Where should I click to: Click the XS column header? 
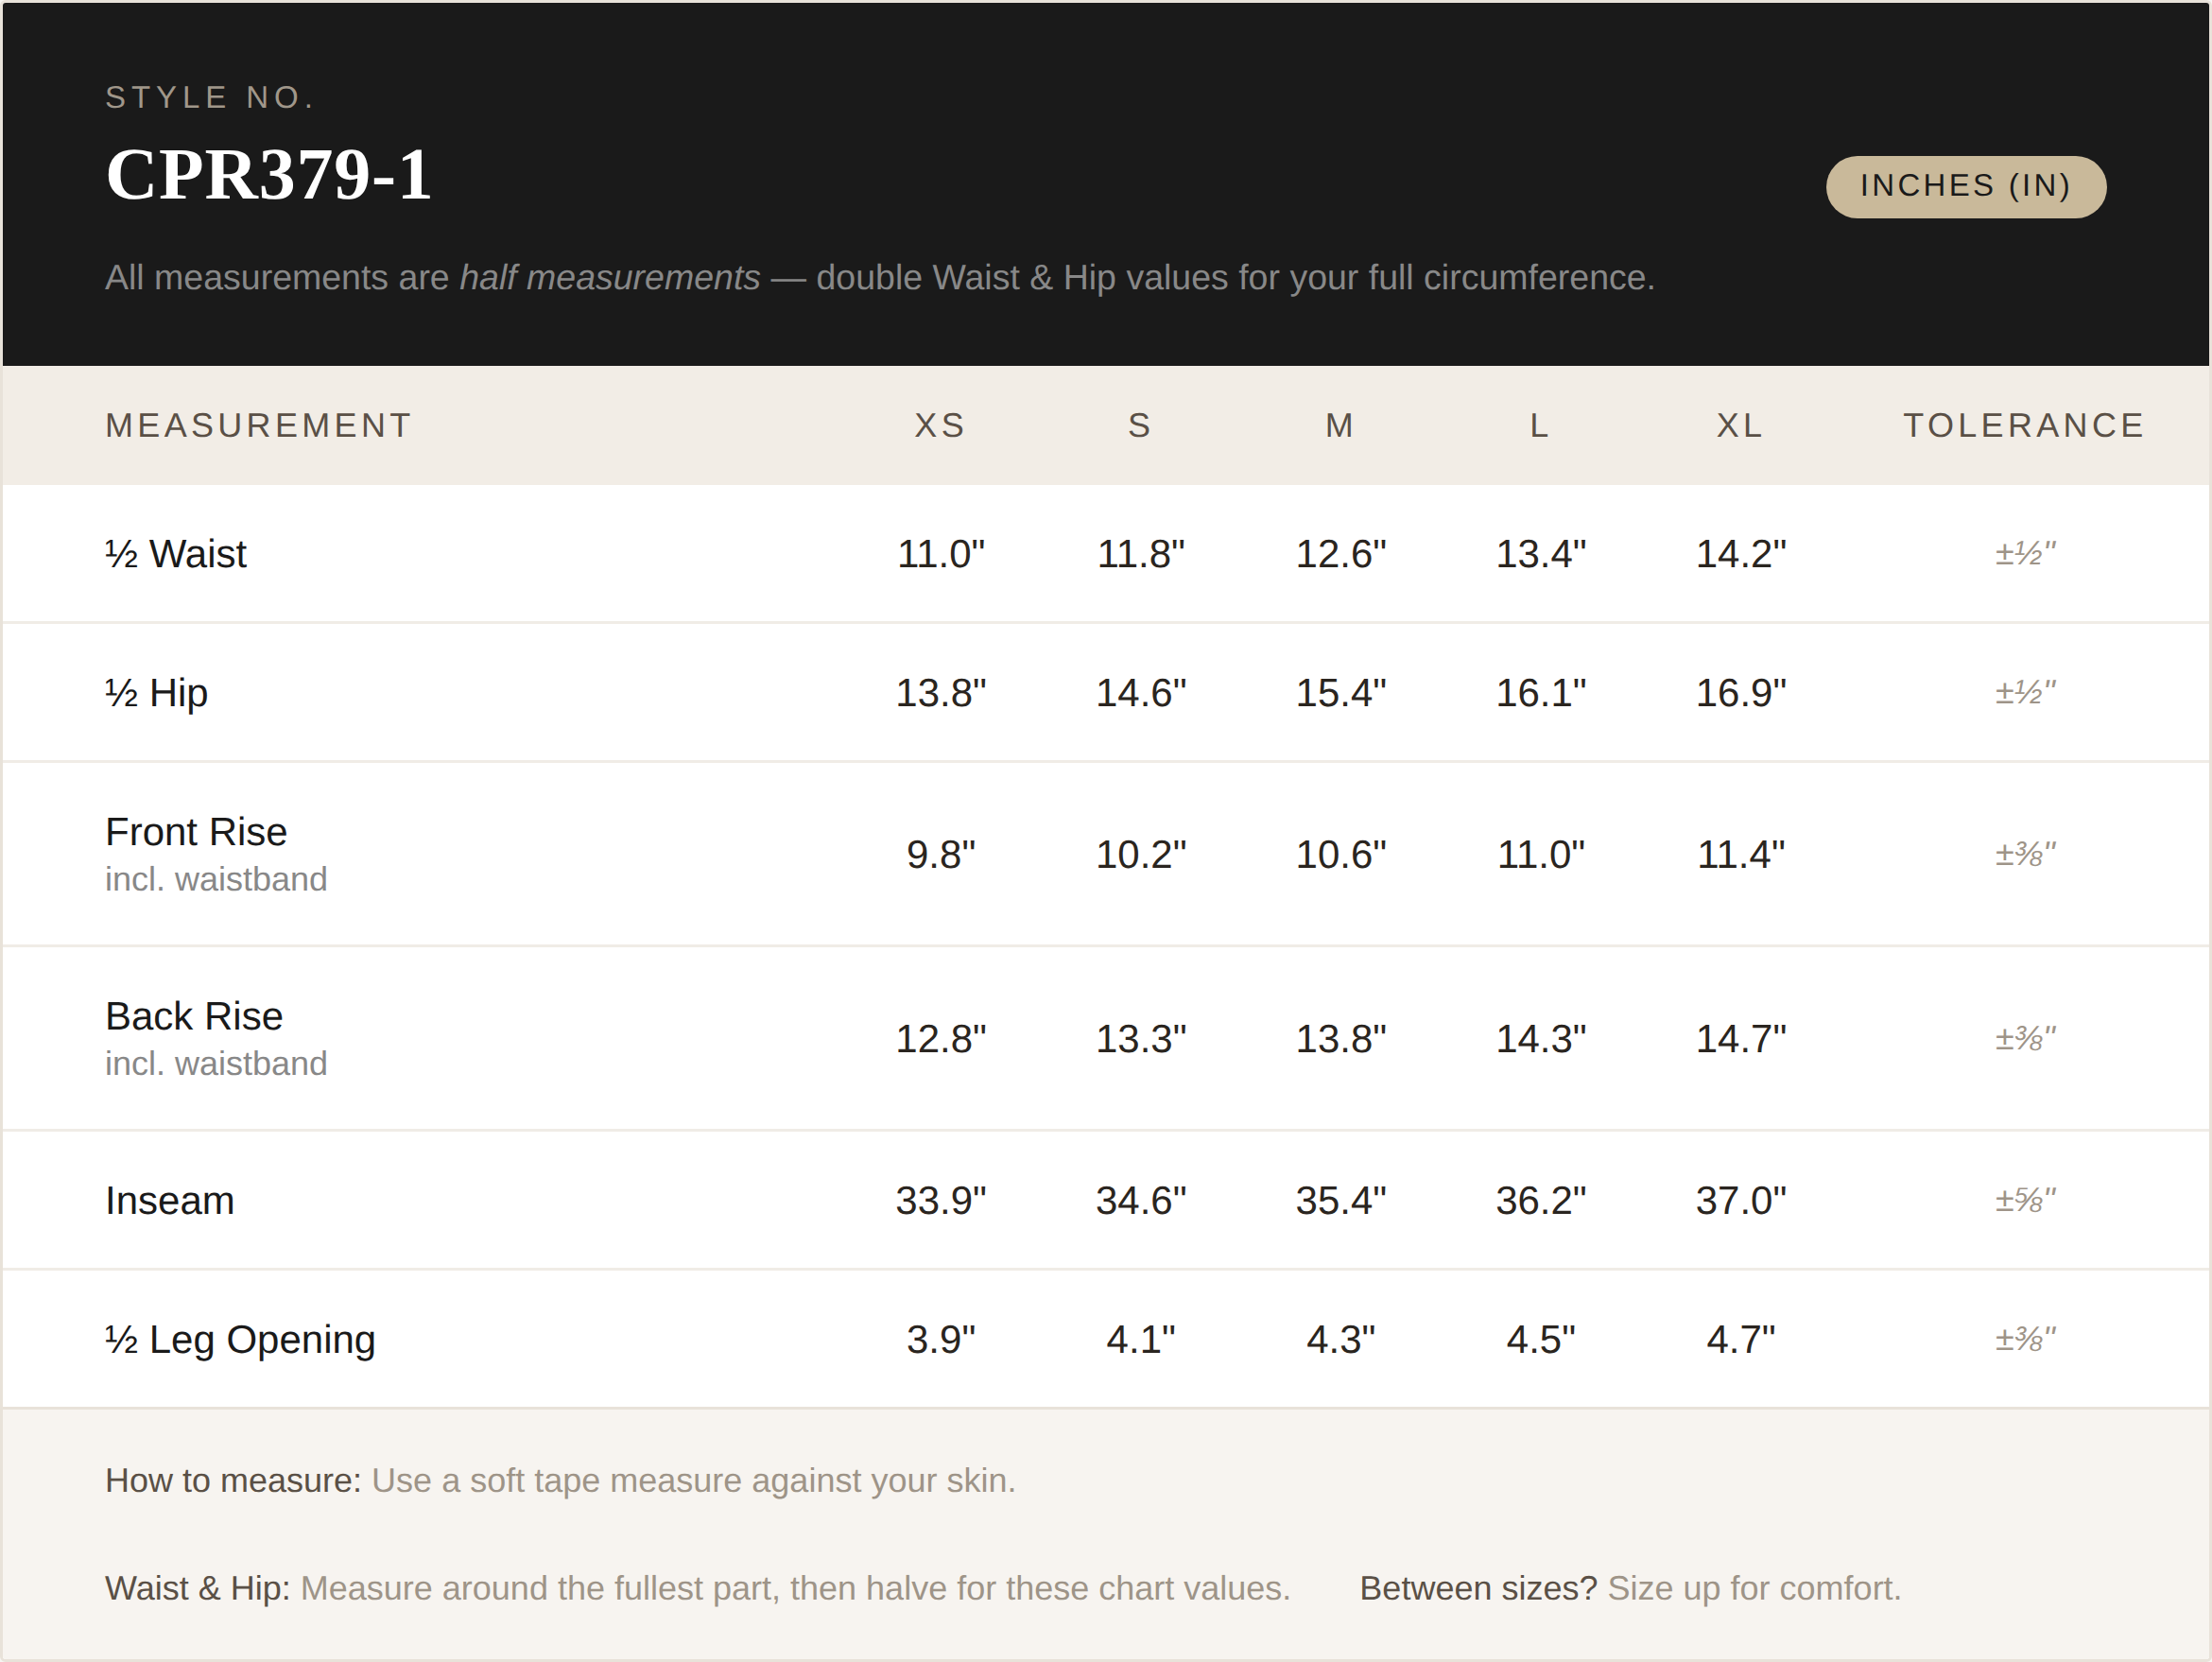click(x=940, y=425)
